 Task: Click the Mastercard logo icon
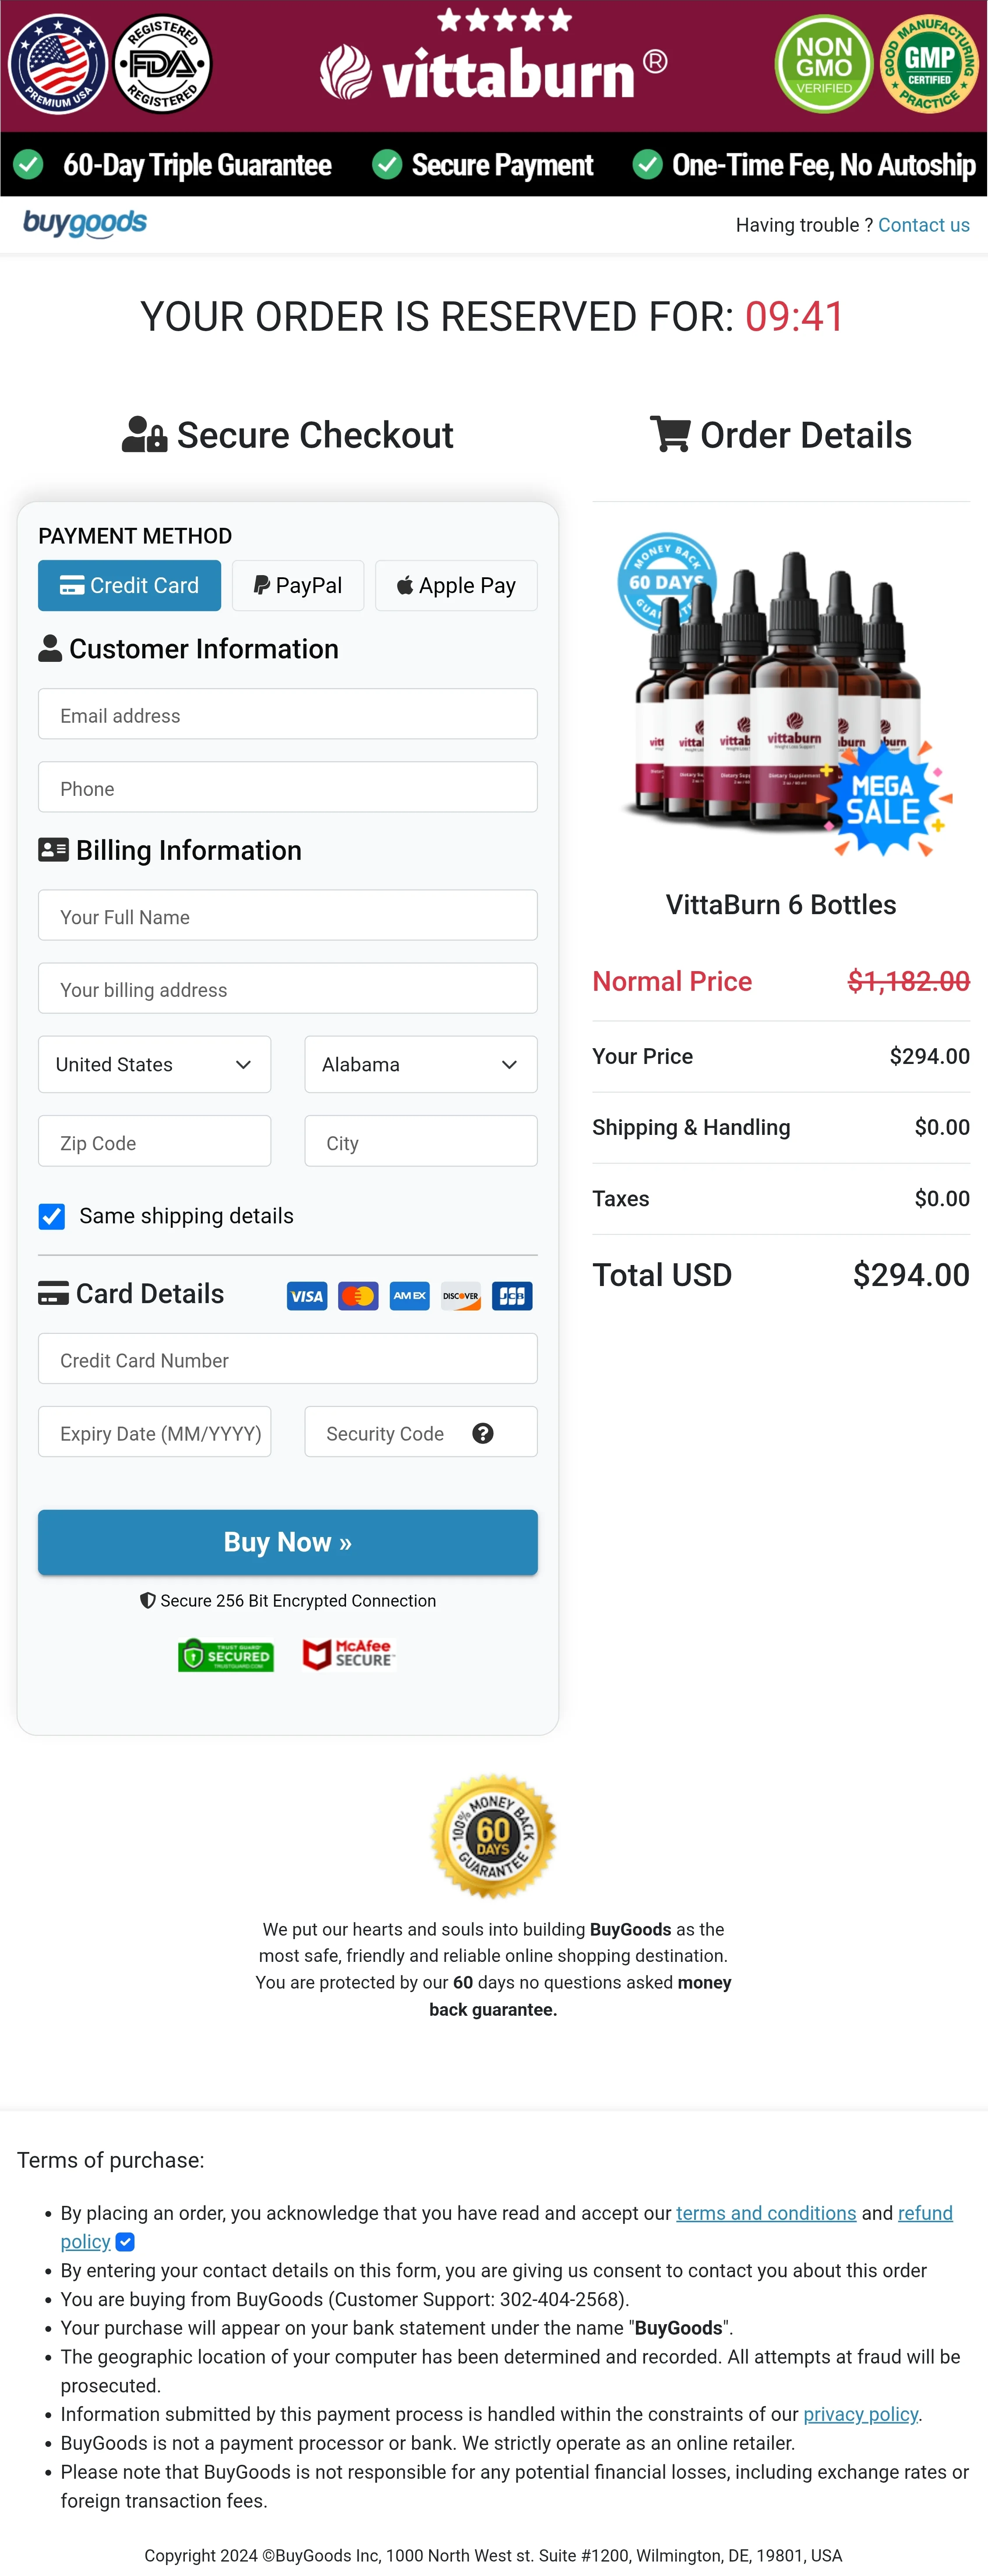tap(358, 1296)
